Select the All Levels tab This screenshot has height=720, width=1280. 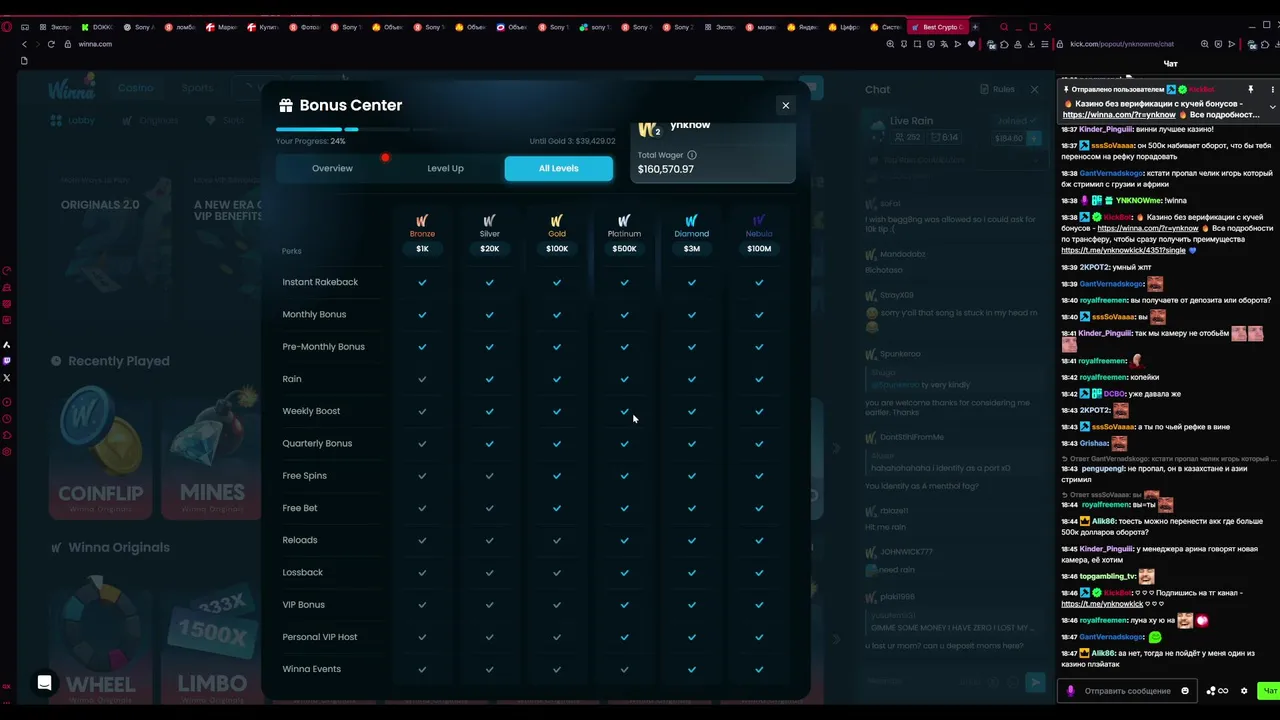tap(558, 168)
